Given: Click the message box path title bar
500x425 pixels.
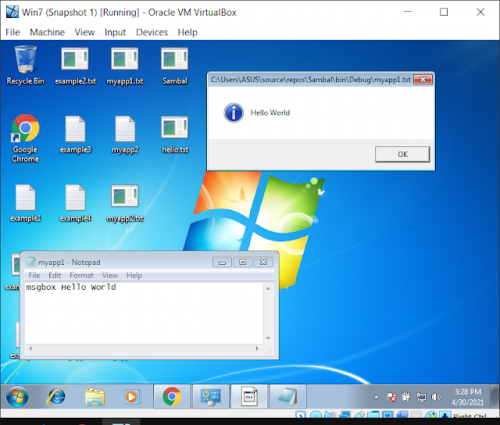Looking at the screenshot, I should click(x=310, y=80).
